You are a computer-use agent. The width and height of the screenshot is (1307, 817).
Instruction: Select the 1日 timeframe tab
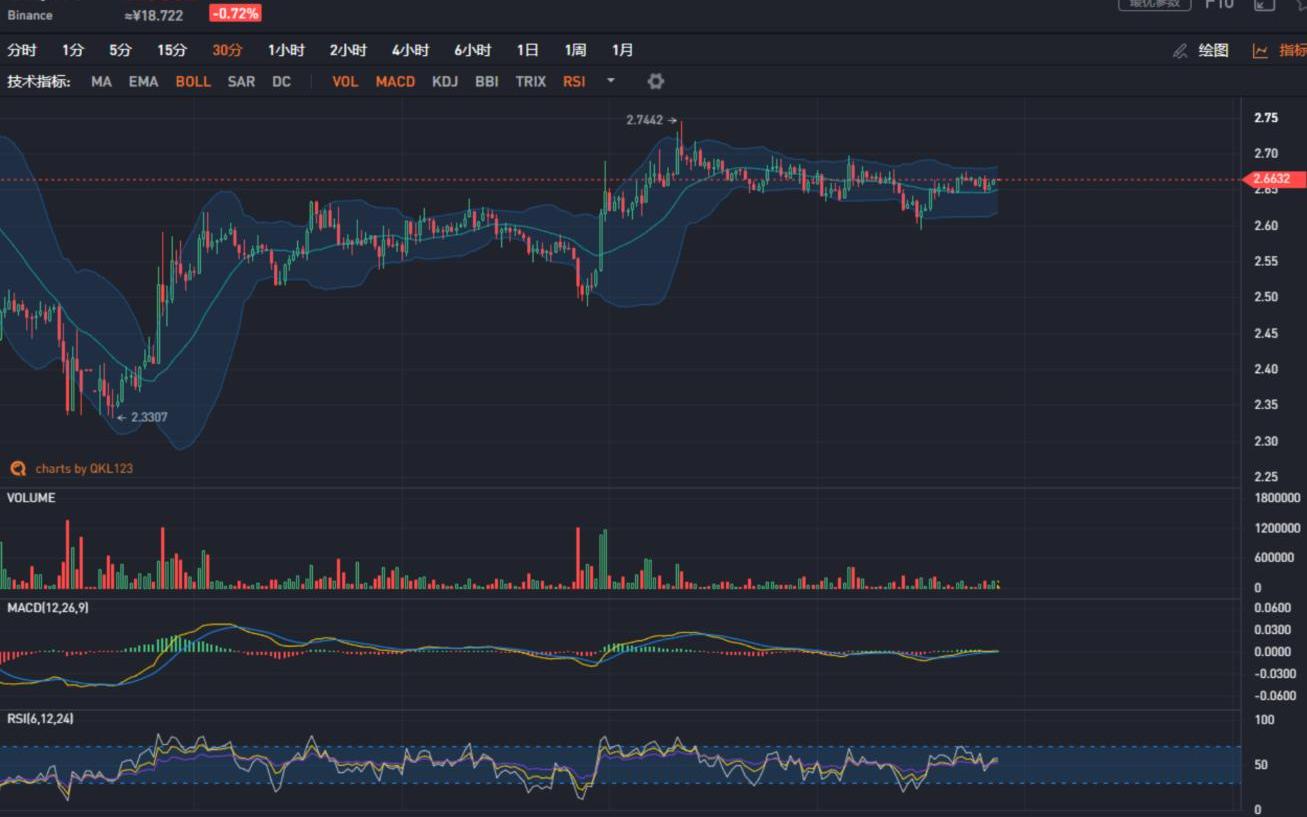(x=527, y=50)
